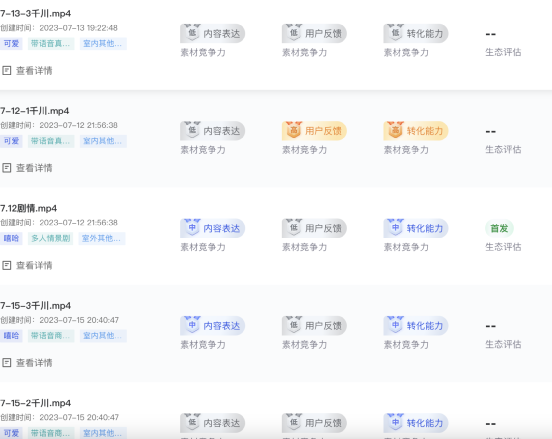Image resolution: width=552 pixels, height=439 pixels.
Task: Click medium 转化能力 badge in 7-15-2千川.mp4 row
Action: (415, 423)
